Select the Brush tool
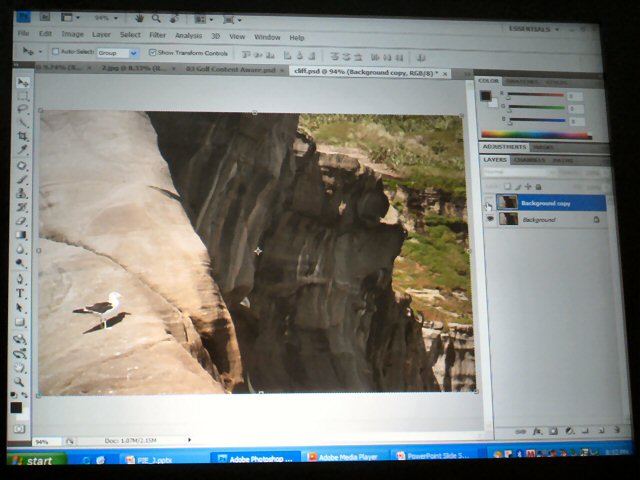 coord(22,180)
